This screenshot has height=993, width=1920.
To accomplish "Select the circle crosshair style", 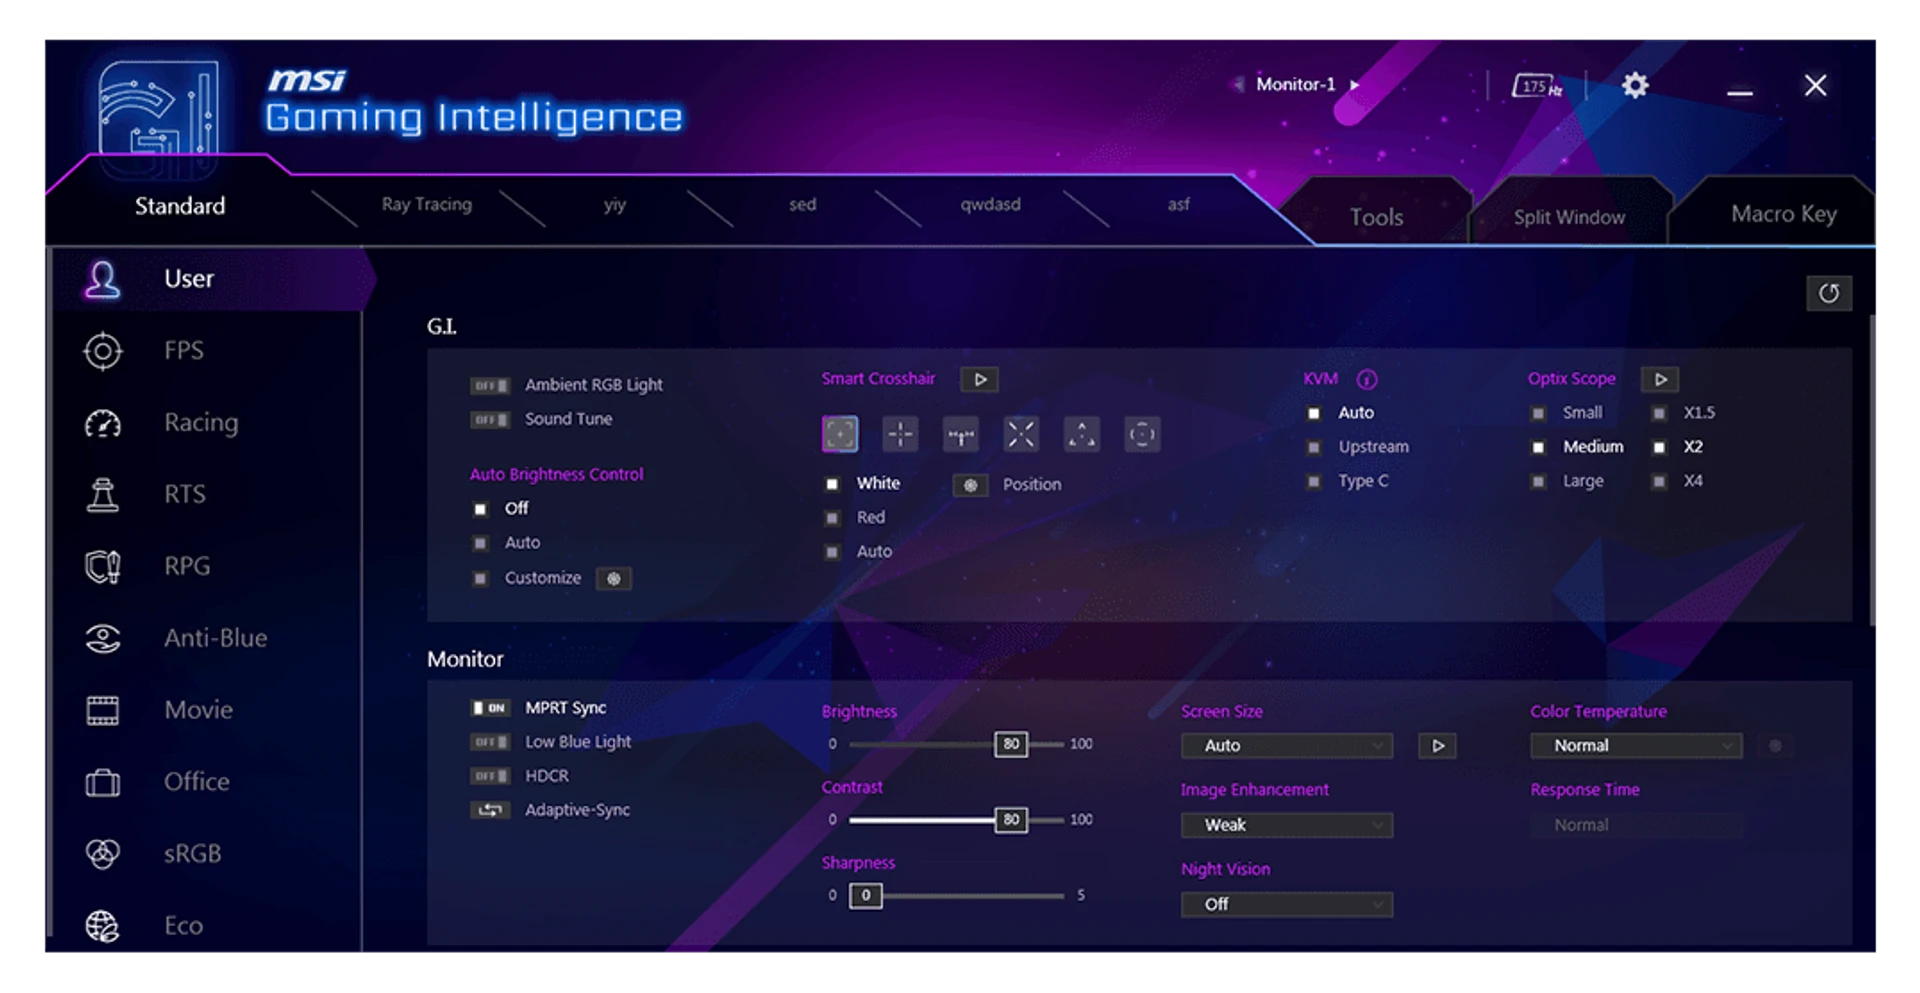I will (1142, 435).
